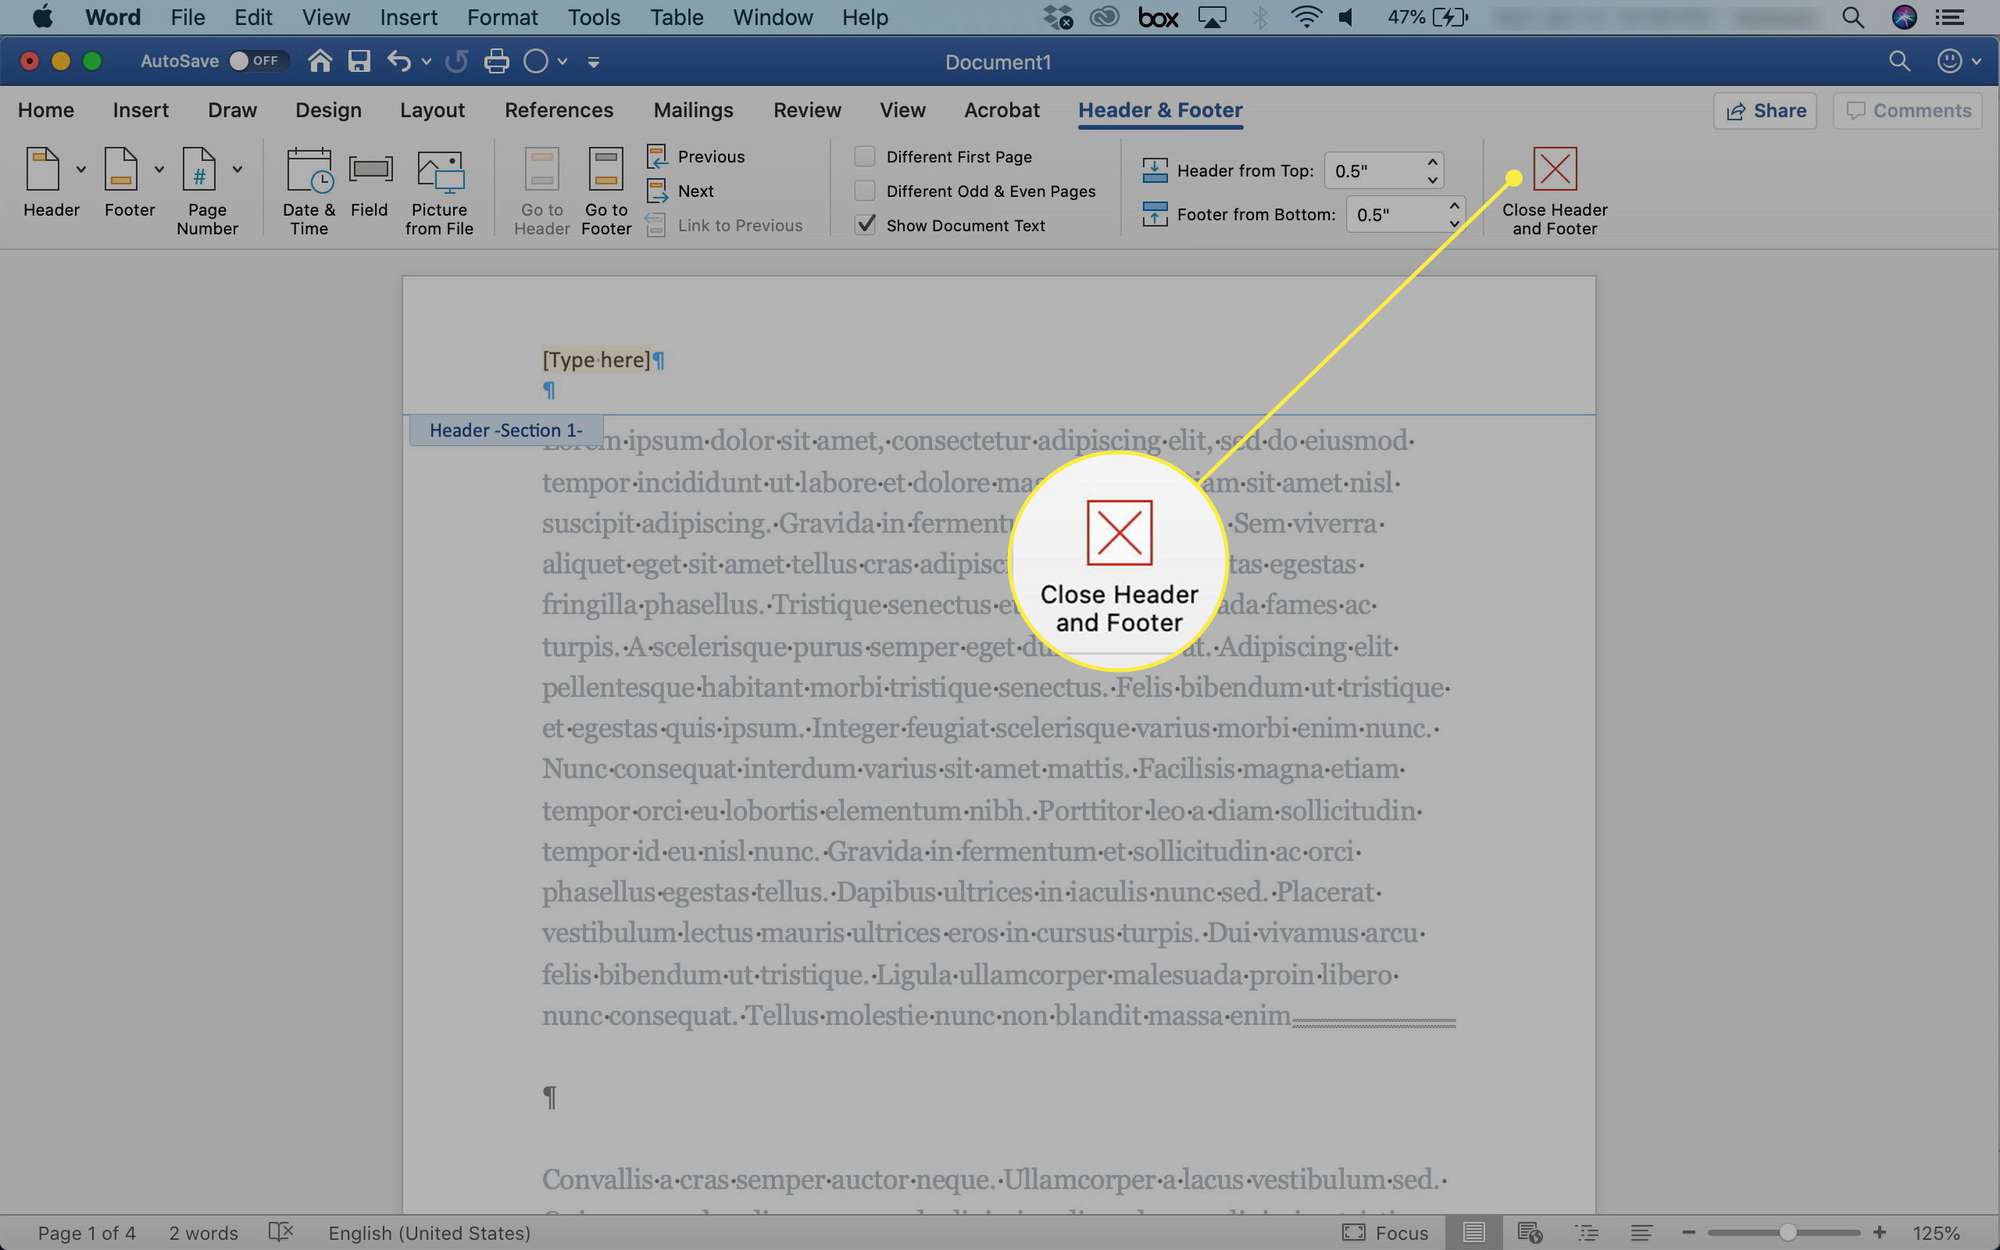Switch to the Insert tab
The width and height of the screenshot is (2000, 1250).
(x=140, y=110)
